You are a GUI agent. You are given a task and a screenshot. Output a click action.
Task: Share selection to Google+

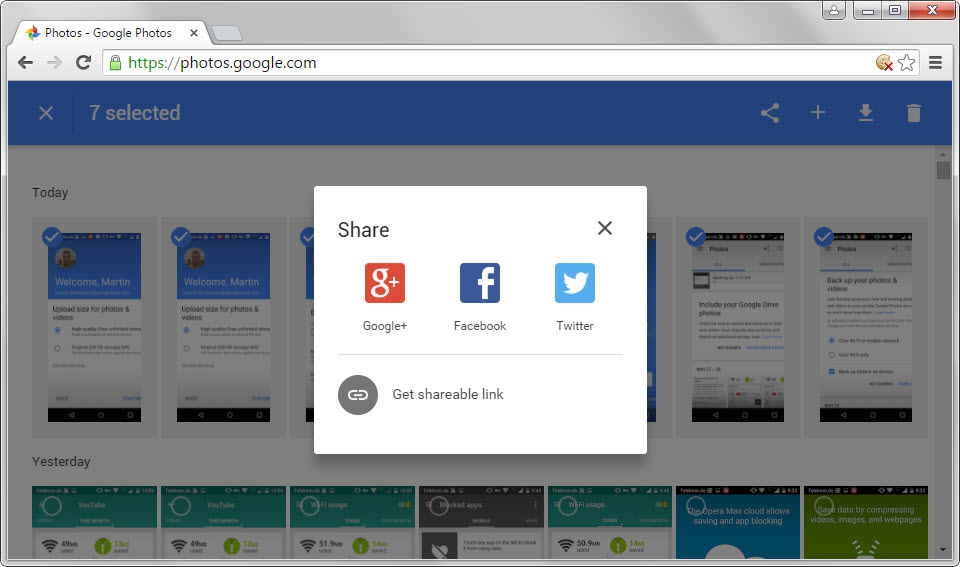click(384, 283)
